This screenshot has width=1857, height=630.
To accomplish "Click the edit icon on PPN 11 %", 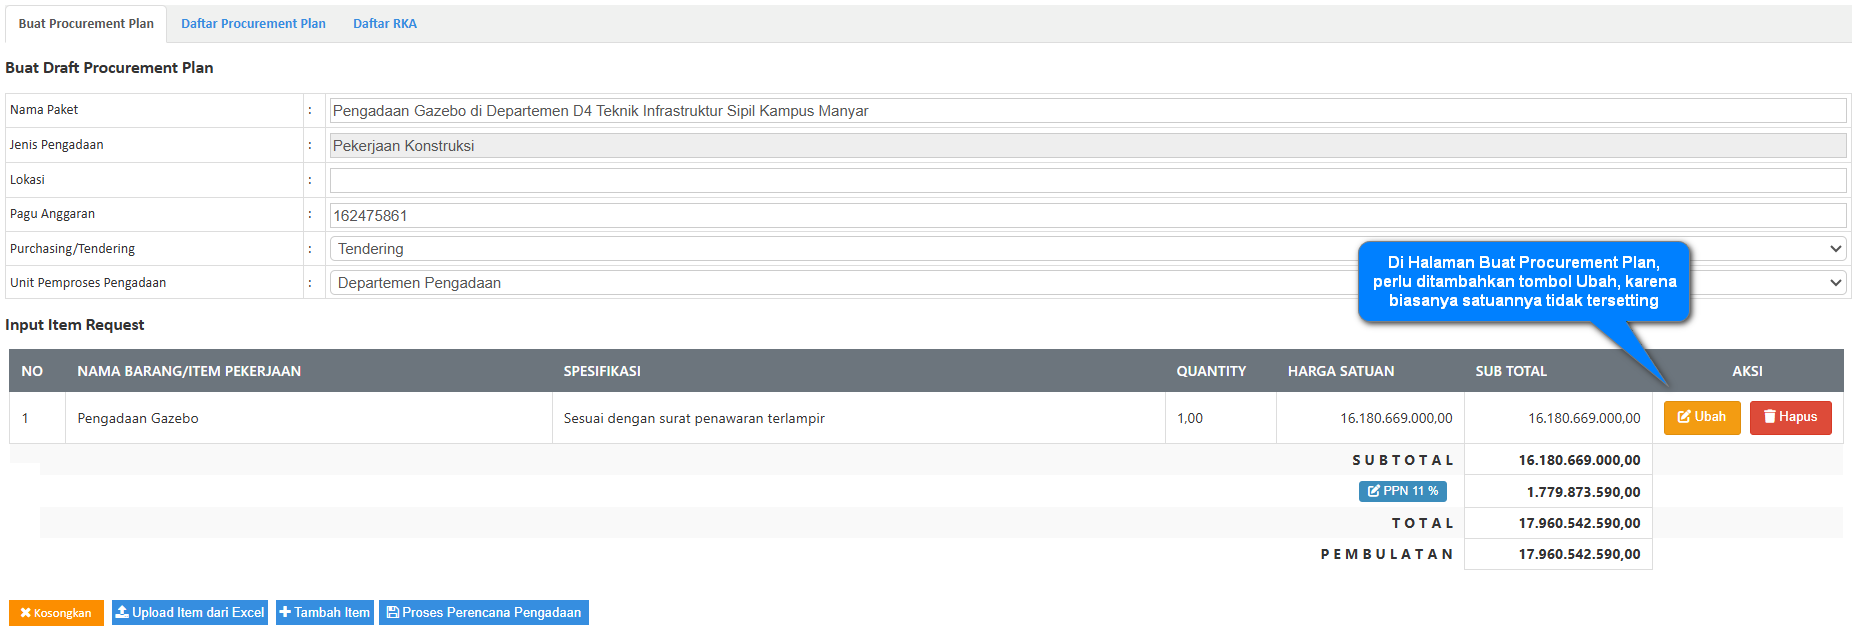I will point(1374,491).
